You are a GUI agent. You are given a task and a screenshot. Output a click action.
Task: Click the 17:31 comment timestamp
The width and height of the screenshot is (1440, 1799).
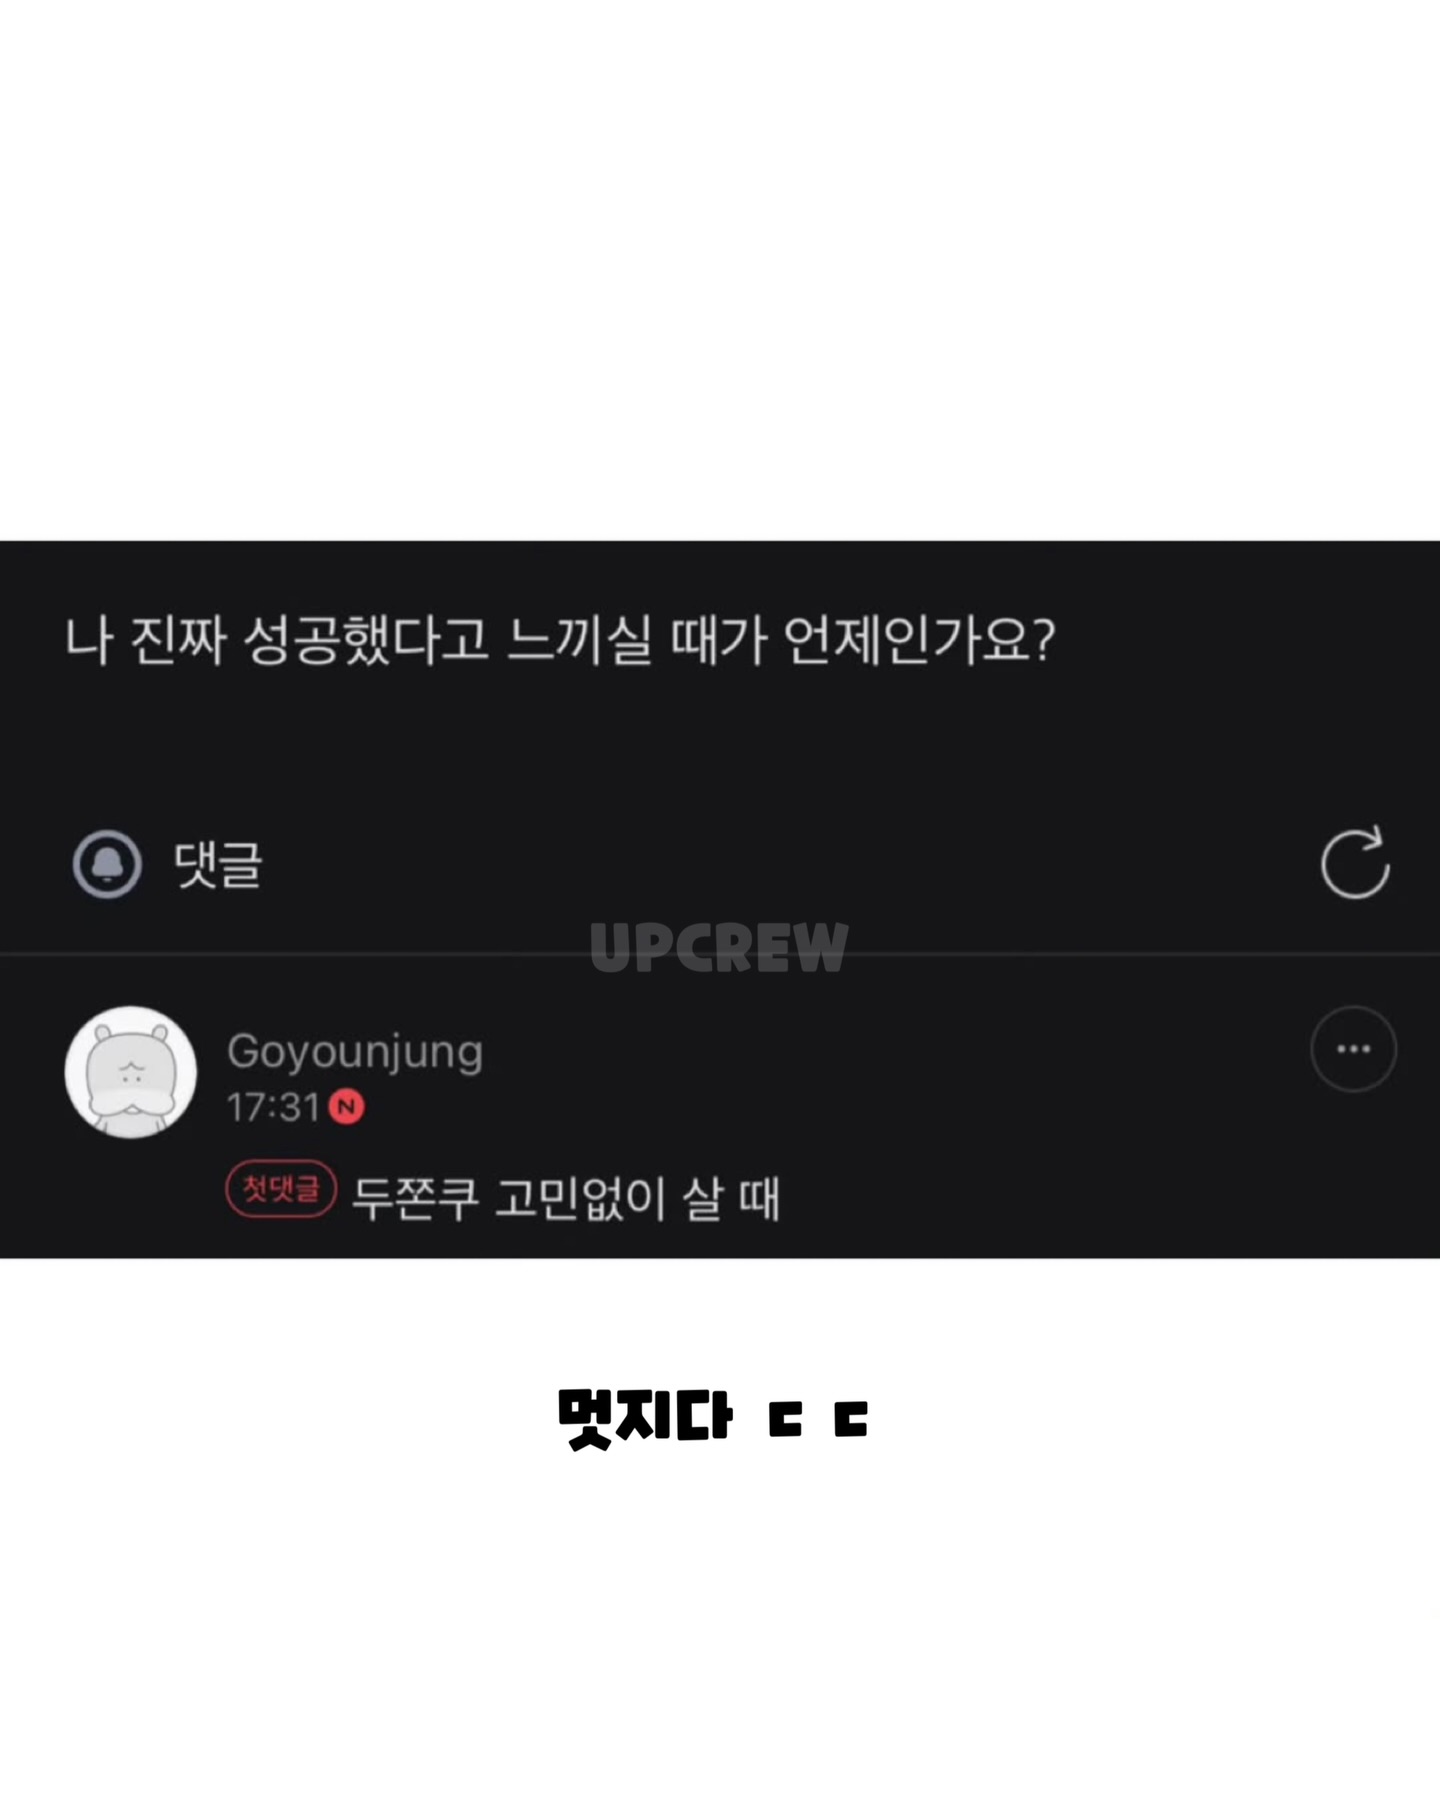pos(273,1107)
